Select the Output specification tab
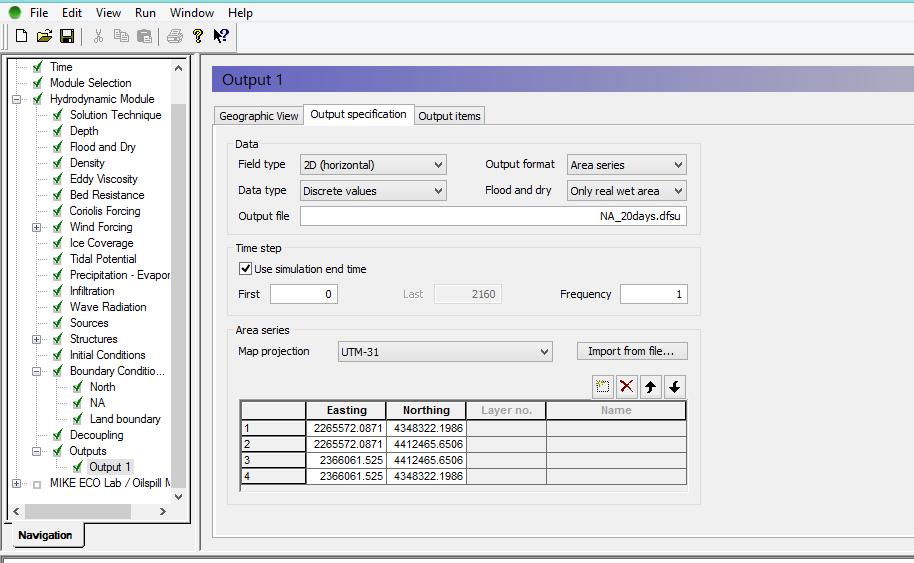The image size is (914, 563). click(x=358, y=114)
